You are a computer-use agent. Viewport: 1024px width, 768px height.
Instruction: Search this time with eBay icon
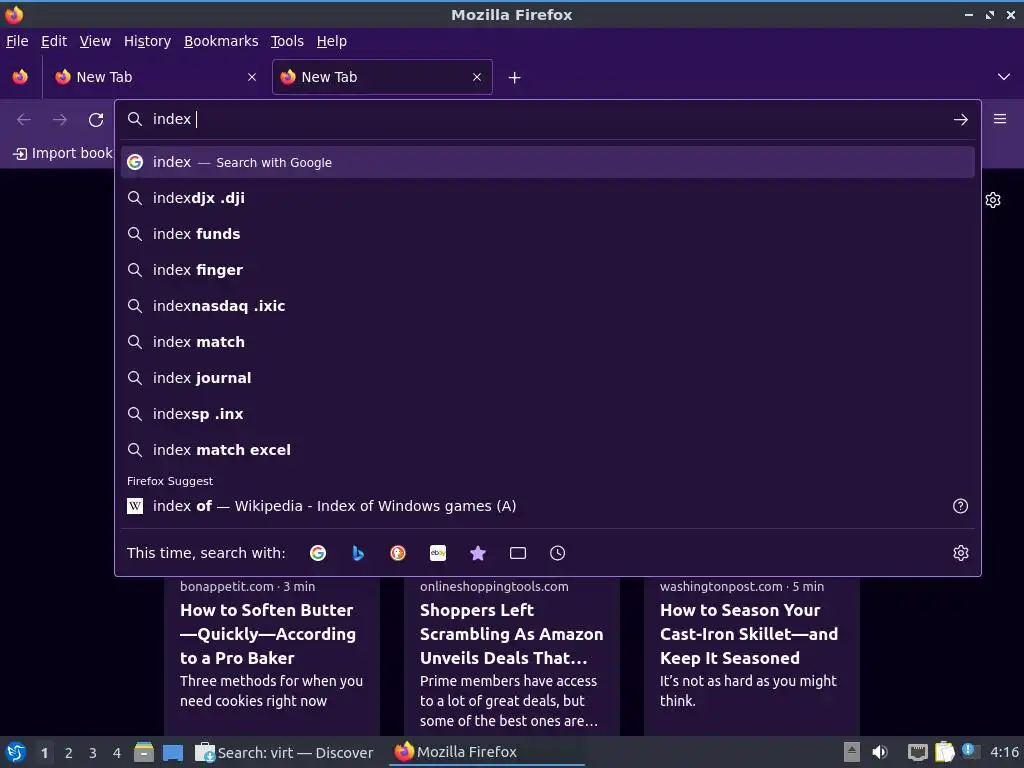coord(438,553)
